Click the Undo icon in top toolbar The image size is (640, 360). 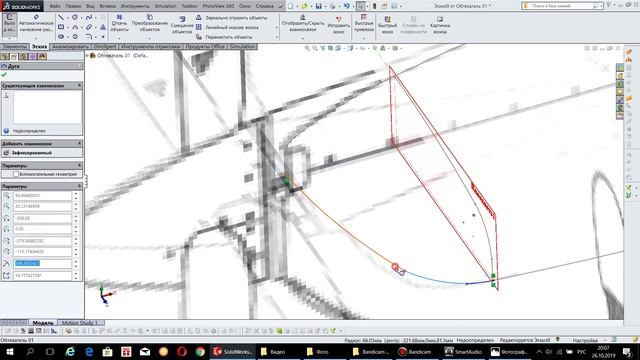[346, 6]
